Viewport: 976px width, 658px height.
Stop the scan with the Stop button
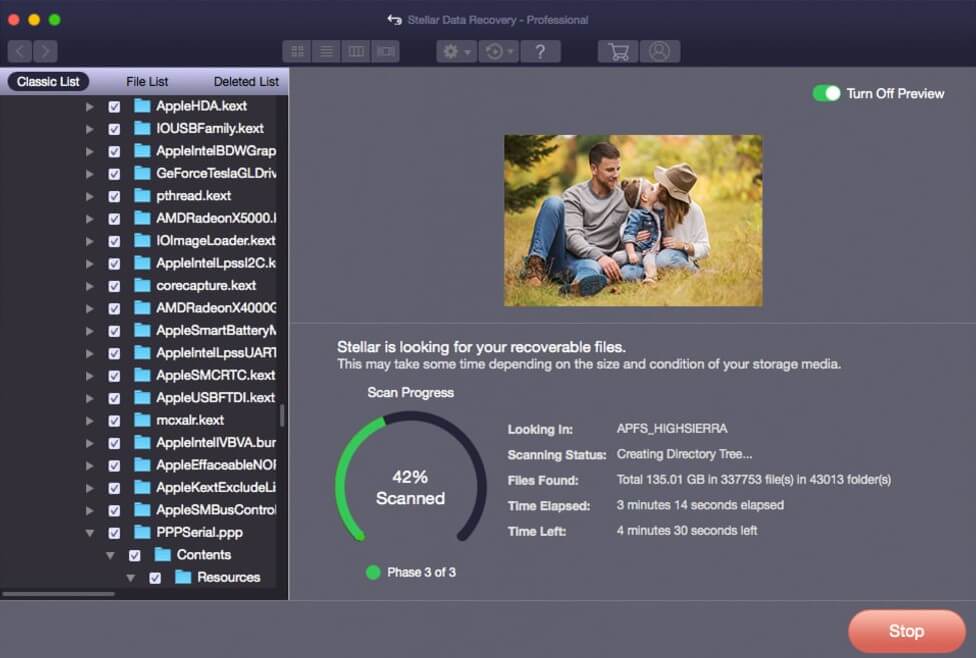[x=906, y=631]
